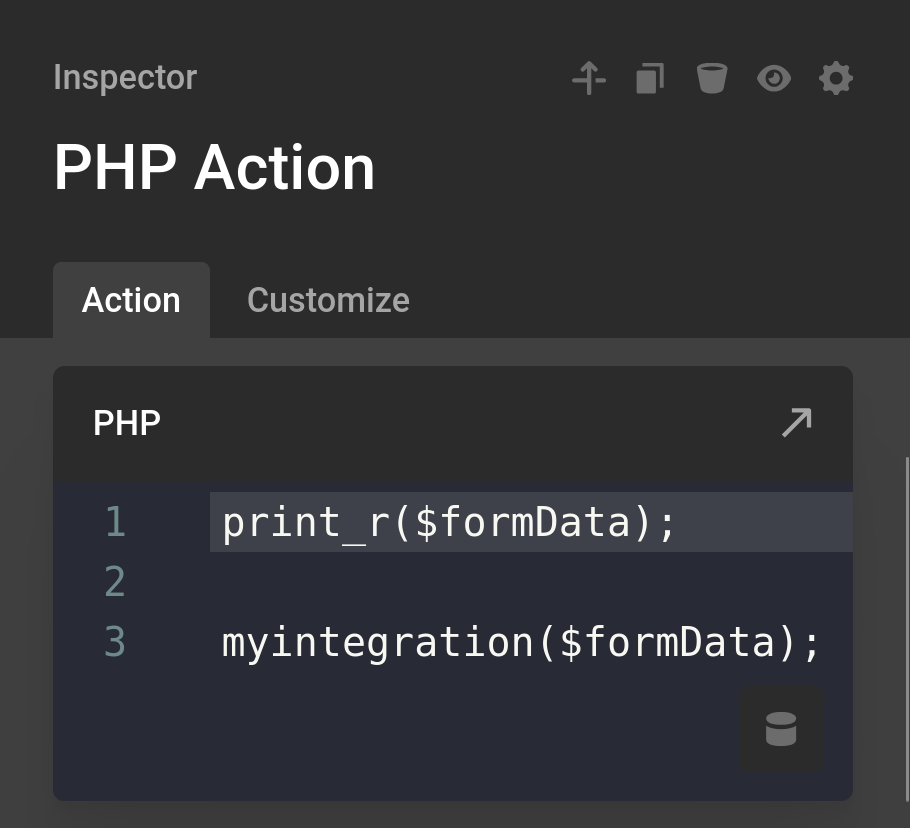This screenshot has height=828, width=910.
Task: Expand the PHP code to fullscreen via the arrow
Action: tap(795, 423)
